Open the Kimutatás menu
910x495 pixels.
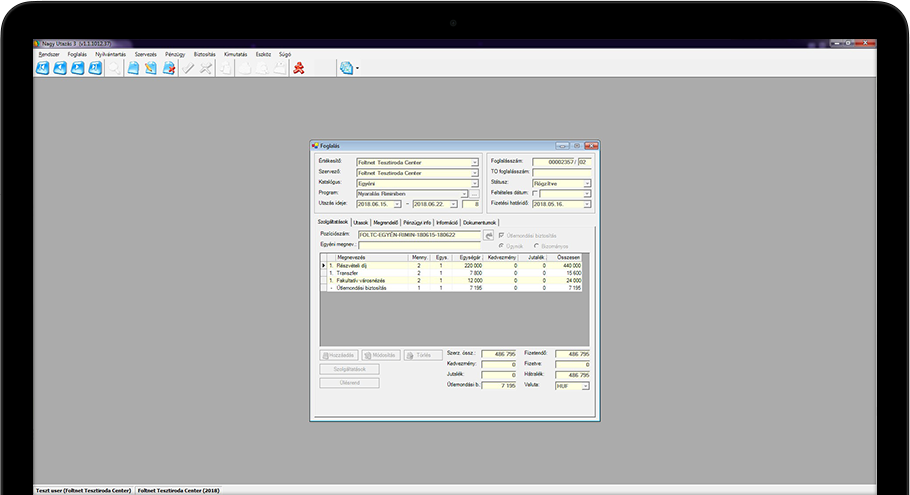click(x=236, y=54)
